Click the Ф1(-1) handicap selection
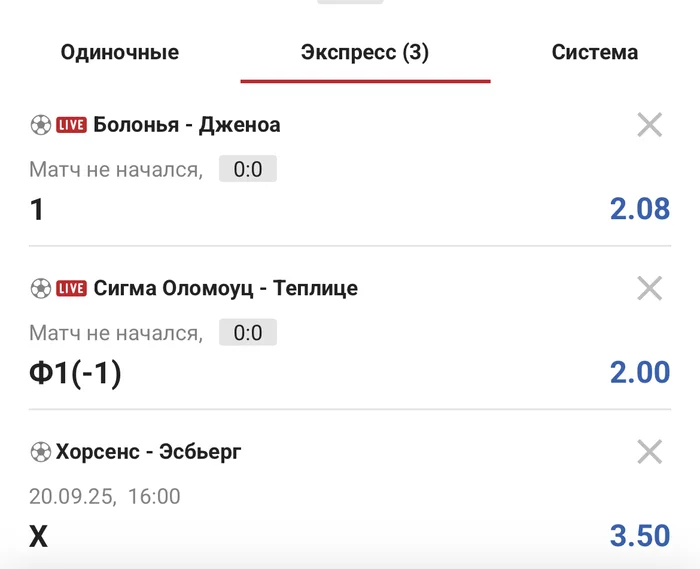700x569 pixels. tap(76, 373)
